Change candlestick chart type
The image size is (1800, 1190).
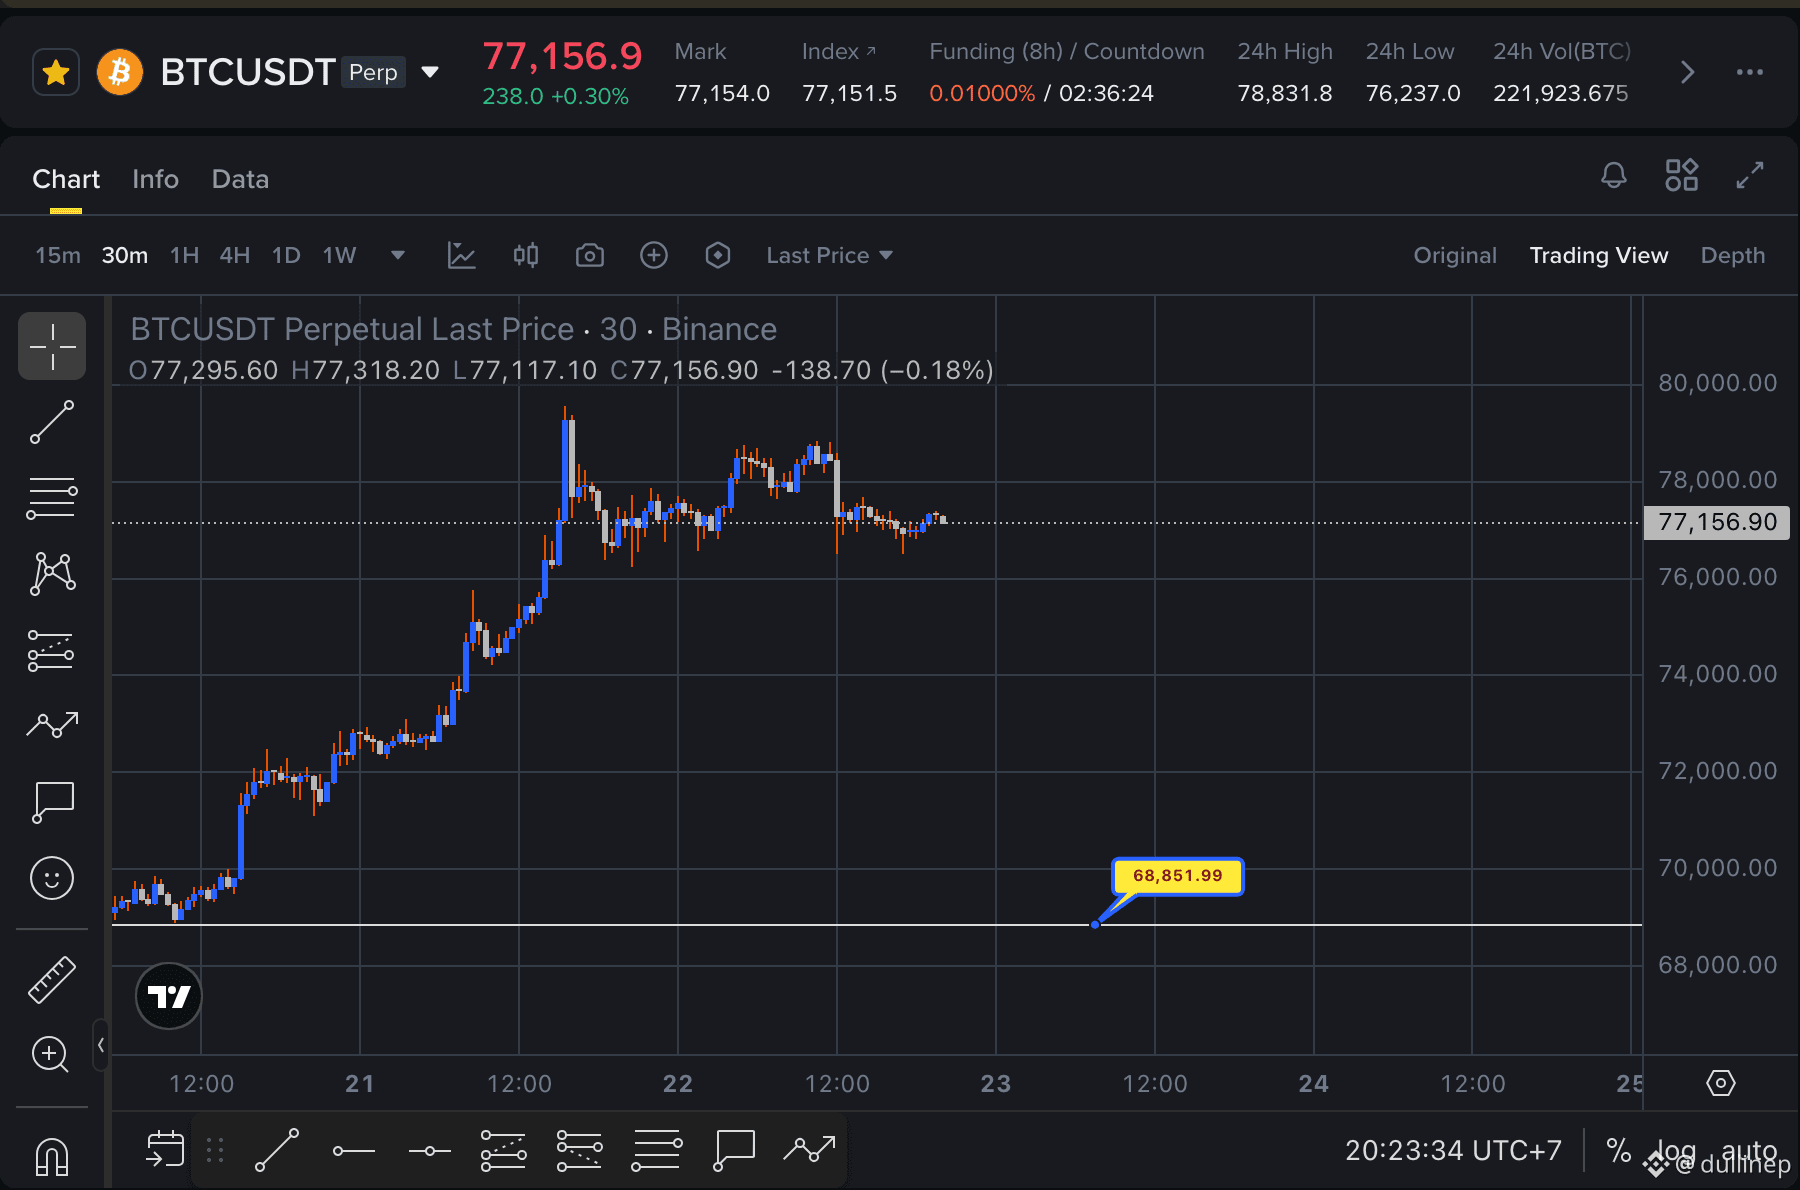coord(525,255)
